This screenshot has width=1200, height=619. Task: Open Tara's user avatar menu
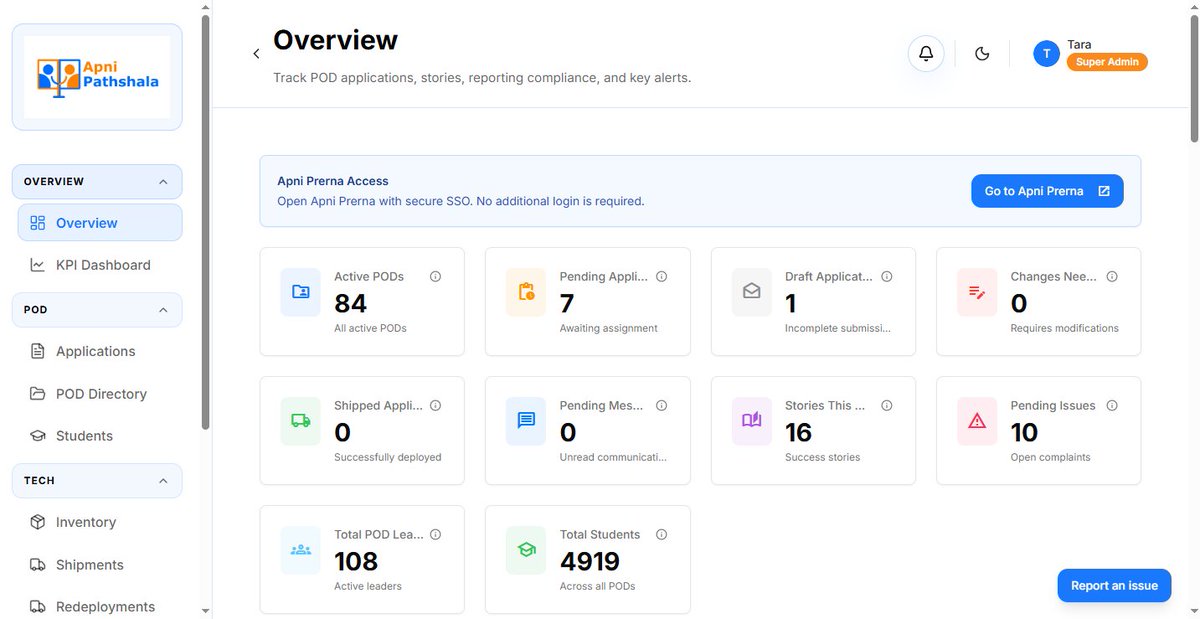[1046, 54]
